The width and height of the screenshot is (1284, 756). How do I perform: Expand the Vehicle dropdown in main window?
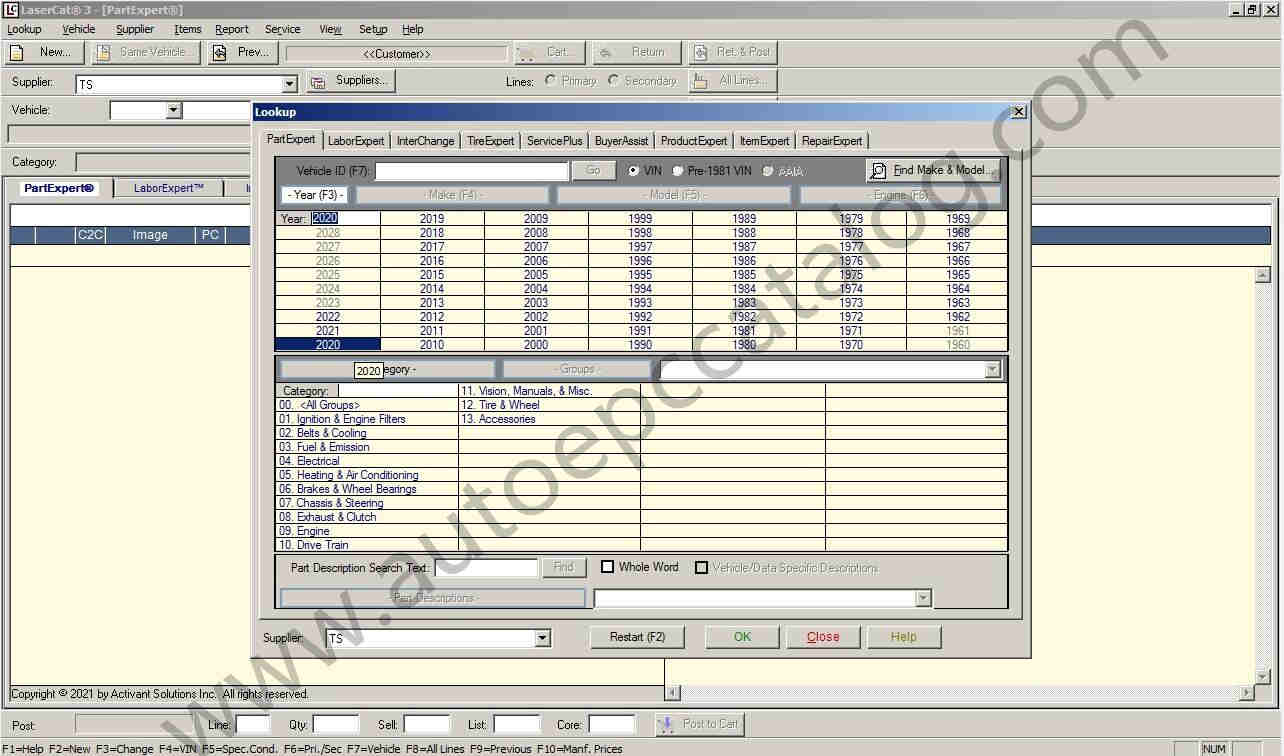point(173,110)
